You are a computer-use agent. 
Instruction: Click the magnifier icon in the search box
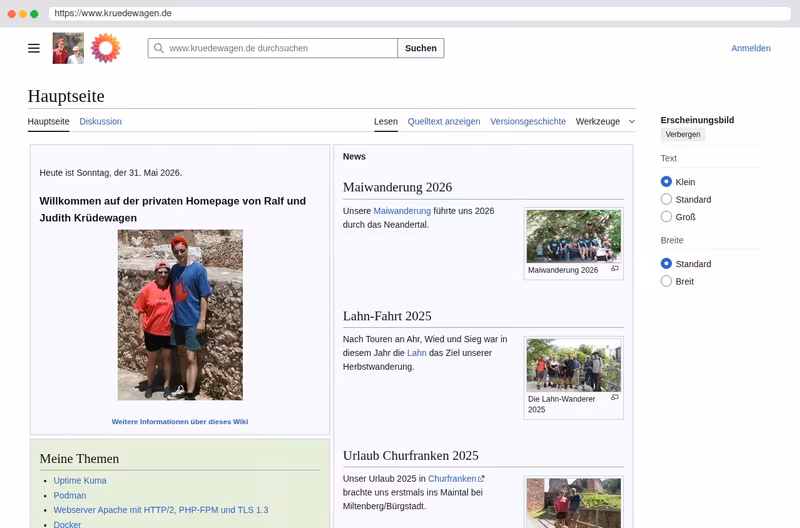(159, 48)
